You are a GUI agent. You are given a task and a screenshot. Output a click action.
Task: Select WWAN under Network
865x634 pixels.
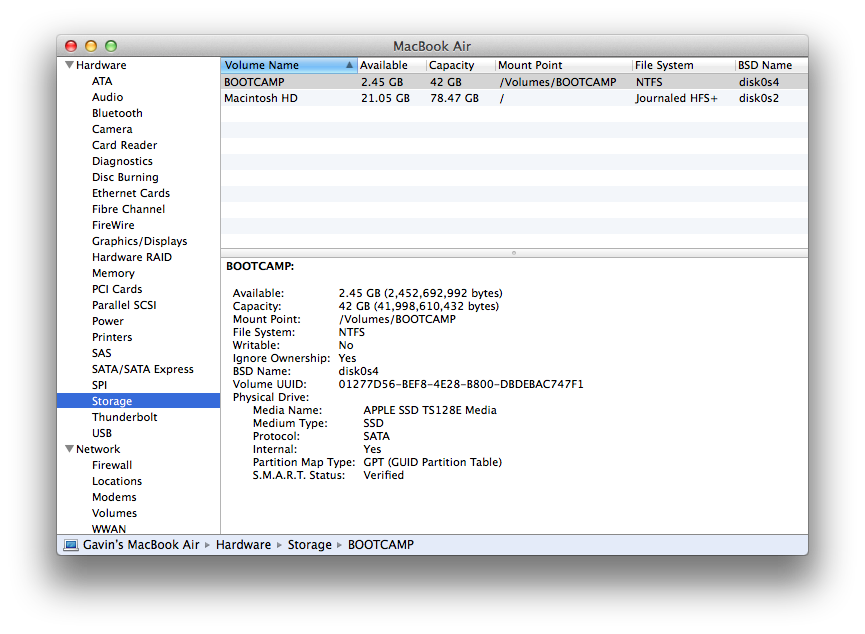109,529
